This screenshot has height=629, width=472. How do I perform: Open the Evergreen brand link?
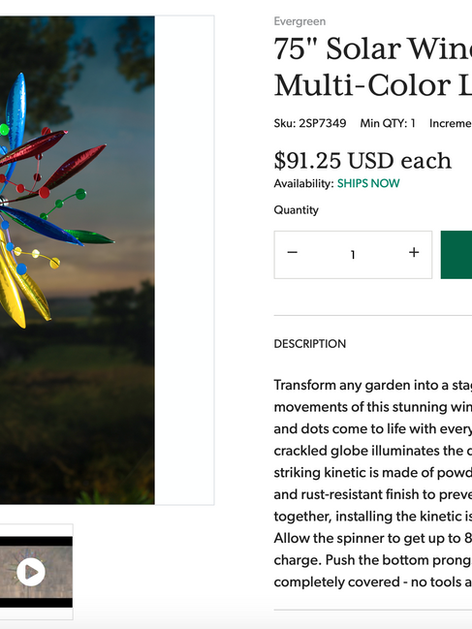tap(300, 21)
